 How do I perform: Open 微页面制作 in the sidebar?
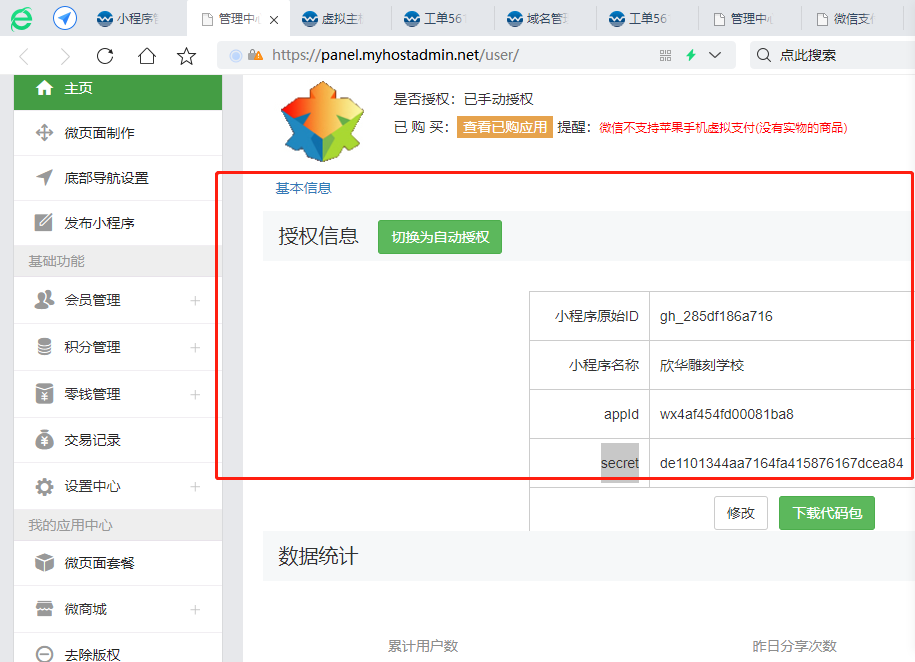tap(99, 133)
